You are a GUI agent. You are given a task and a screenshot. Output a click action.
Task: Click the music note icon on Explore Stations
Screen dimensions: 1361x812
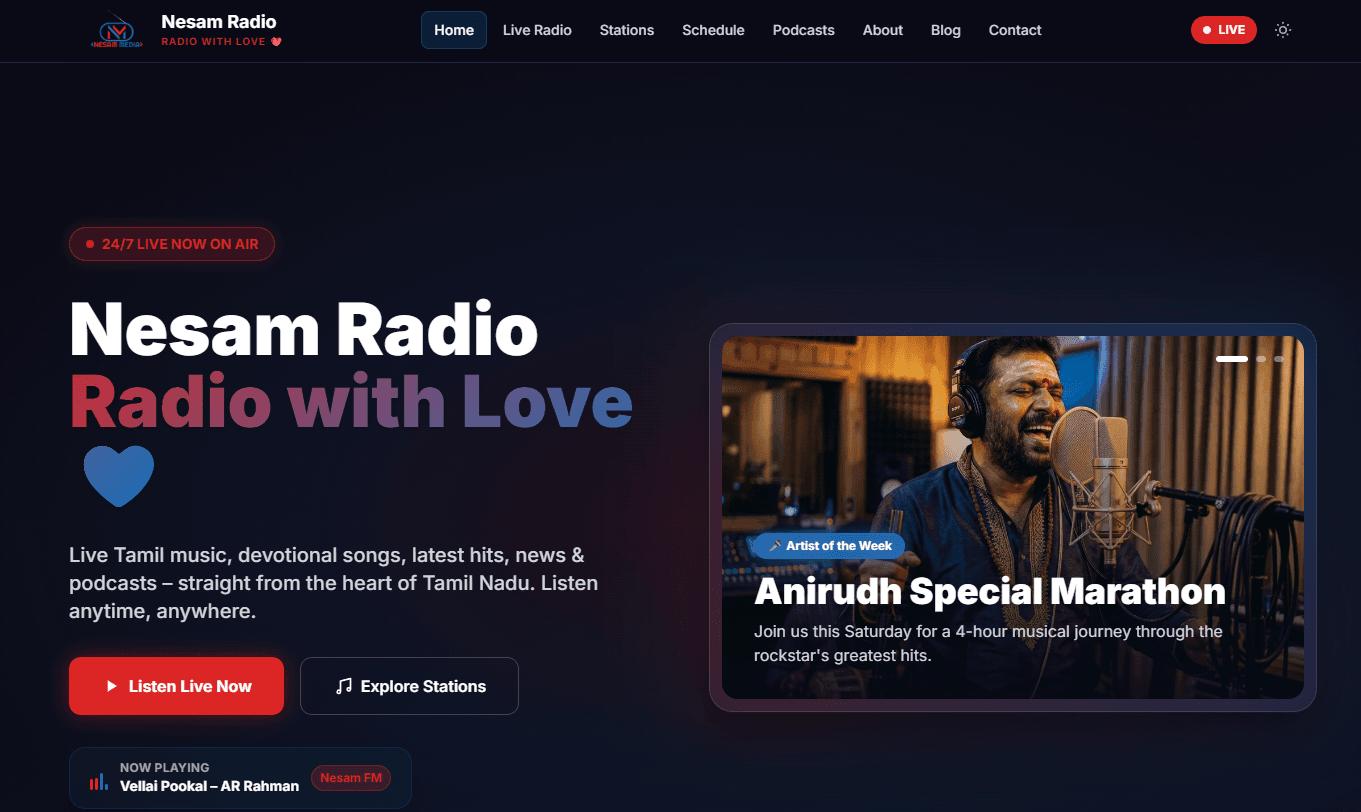point(345,686)
